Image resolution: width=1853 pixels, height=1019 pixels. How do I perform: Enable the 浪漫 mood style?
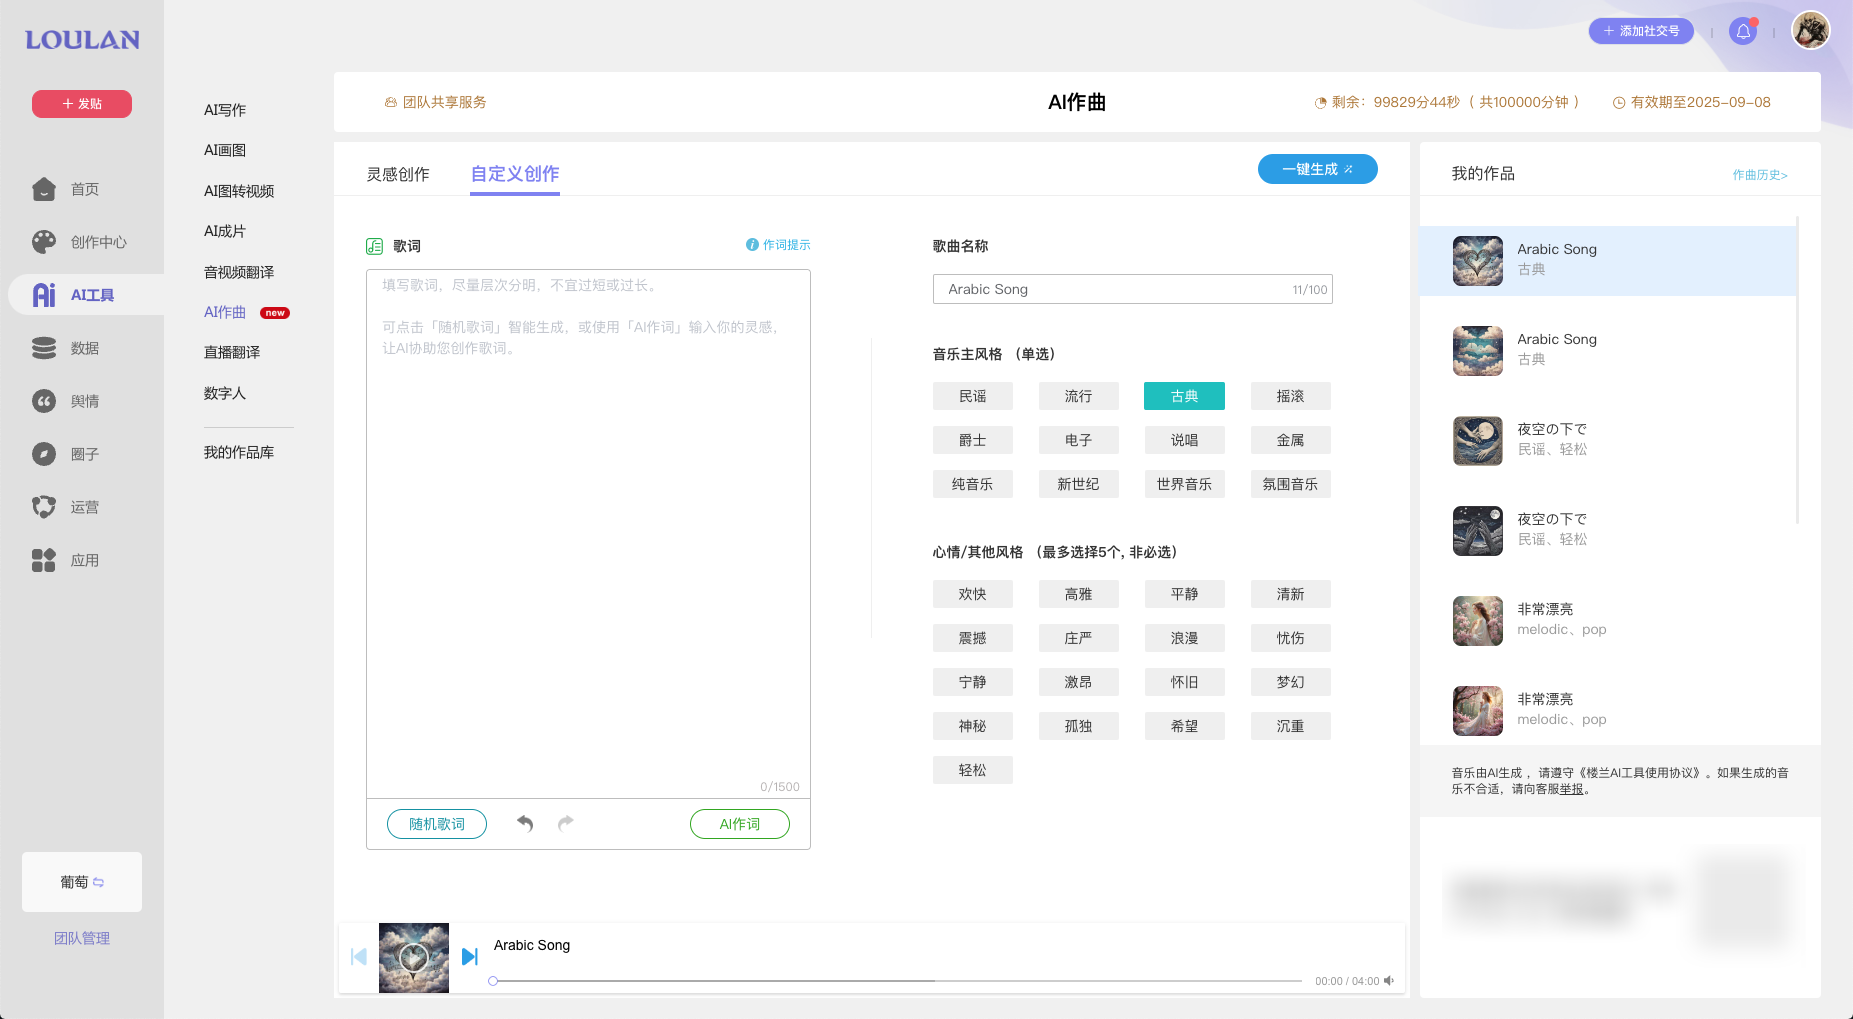point(1184,637)
